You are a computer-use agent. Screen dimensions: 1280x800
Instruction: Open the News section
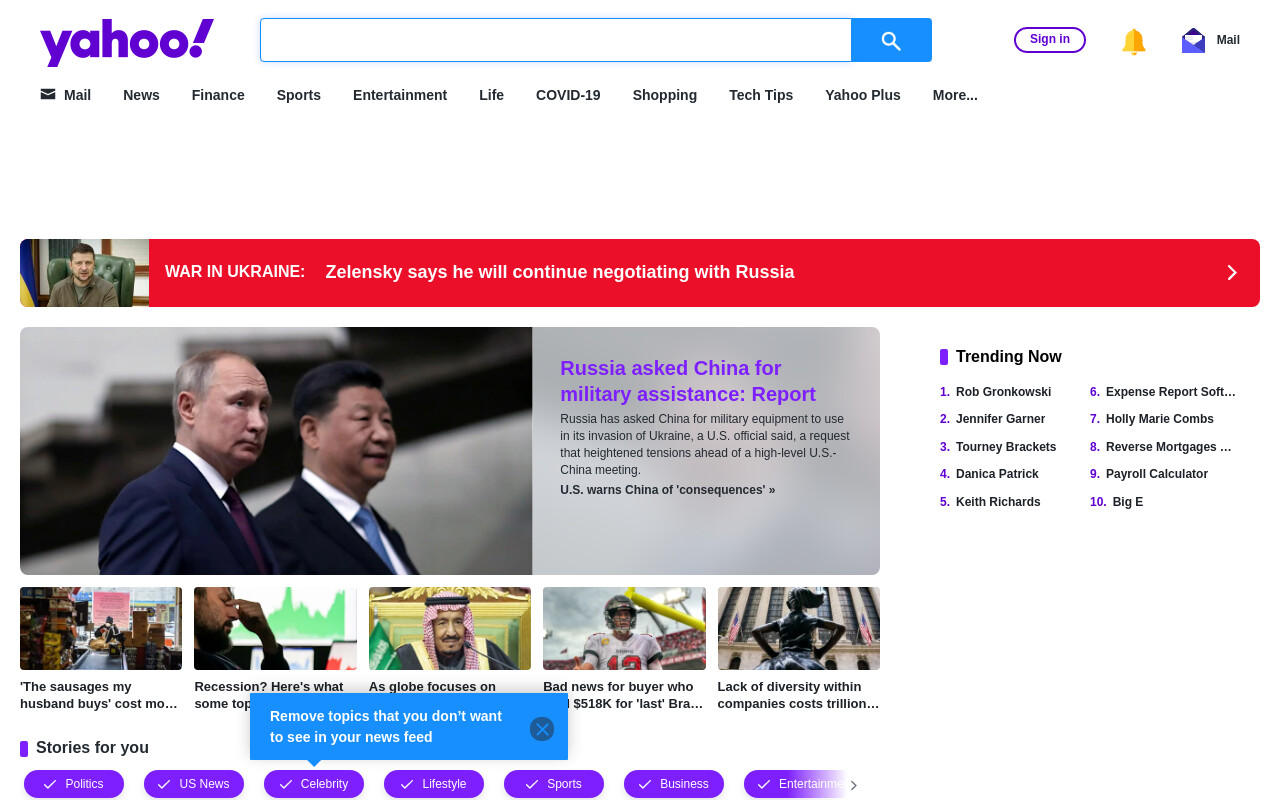point(141,95)
